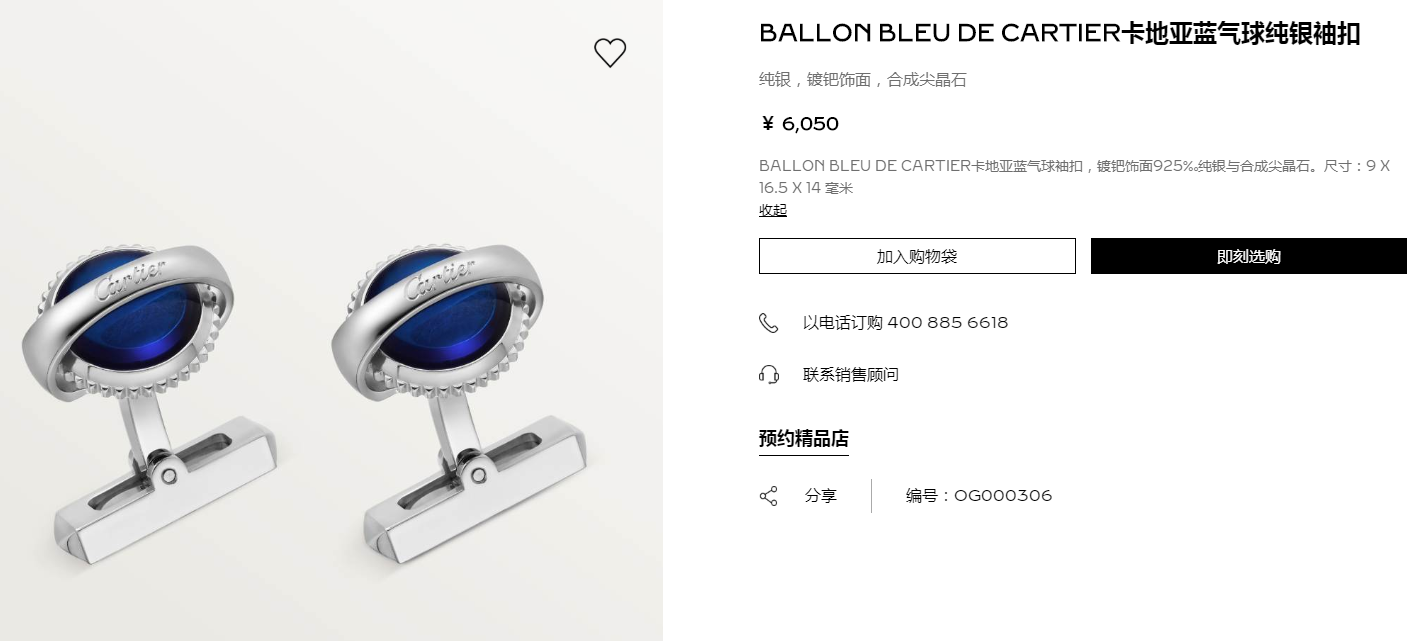Click the 加入购物袋 button
The width and height of the screenshot is (1415, 641).
click(917, 256)
